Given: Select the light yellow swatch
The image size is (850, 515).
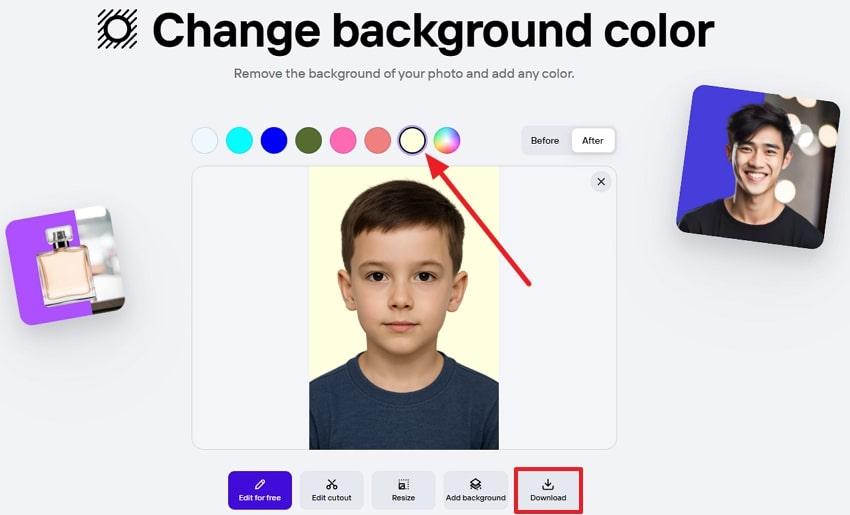Looking at the screenshot, I should pos(412,140).
